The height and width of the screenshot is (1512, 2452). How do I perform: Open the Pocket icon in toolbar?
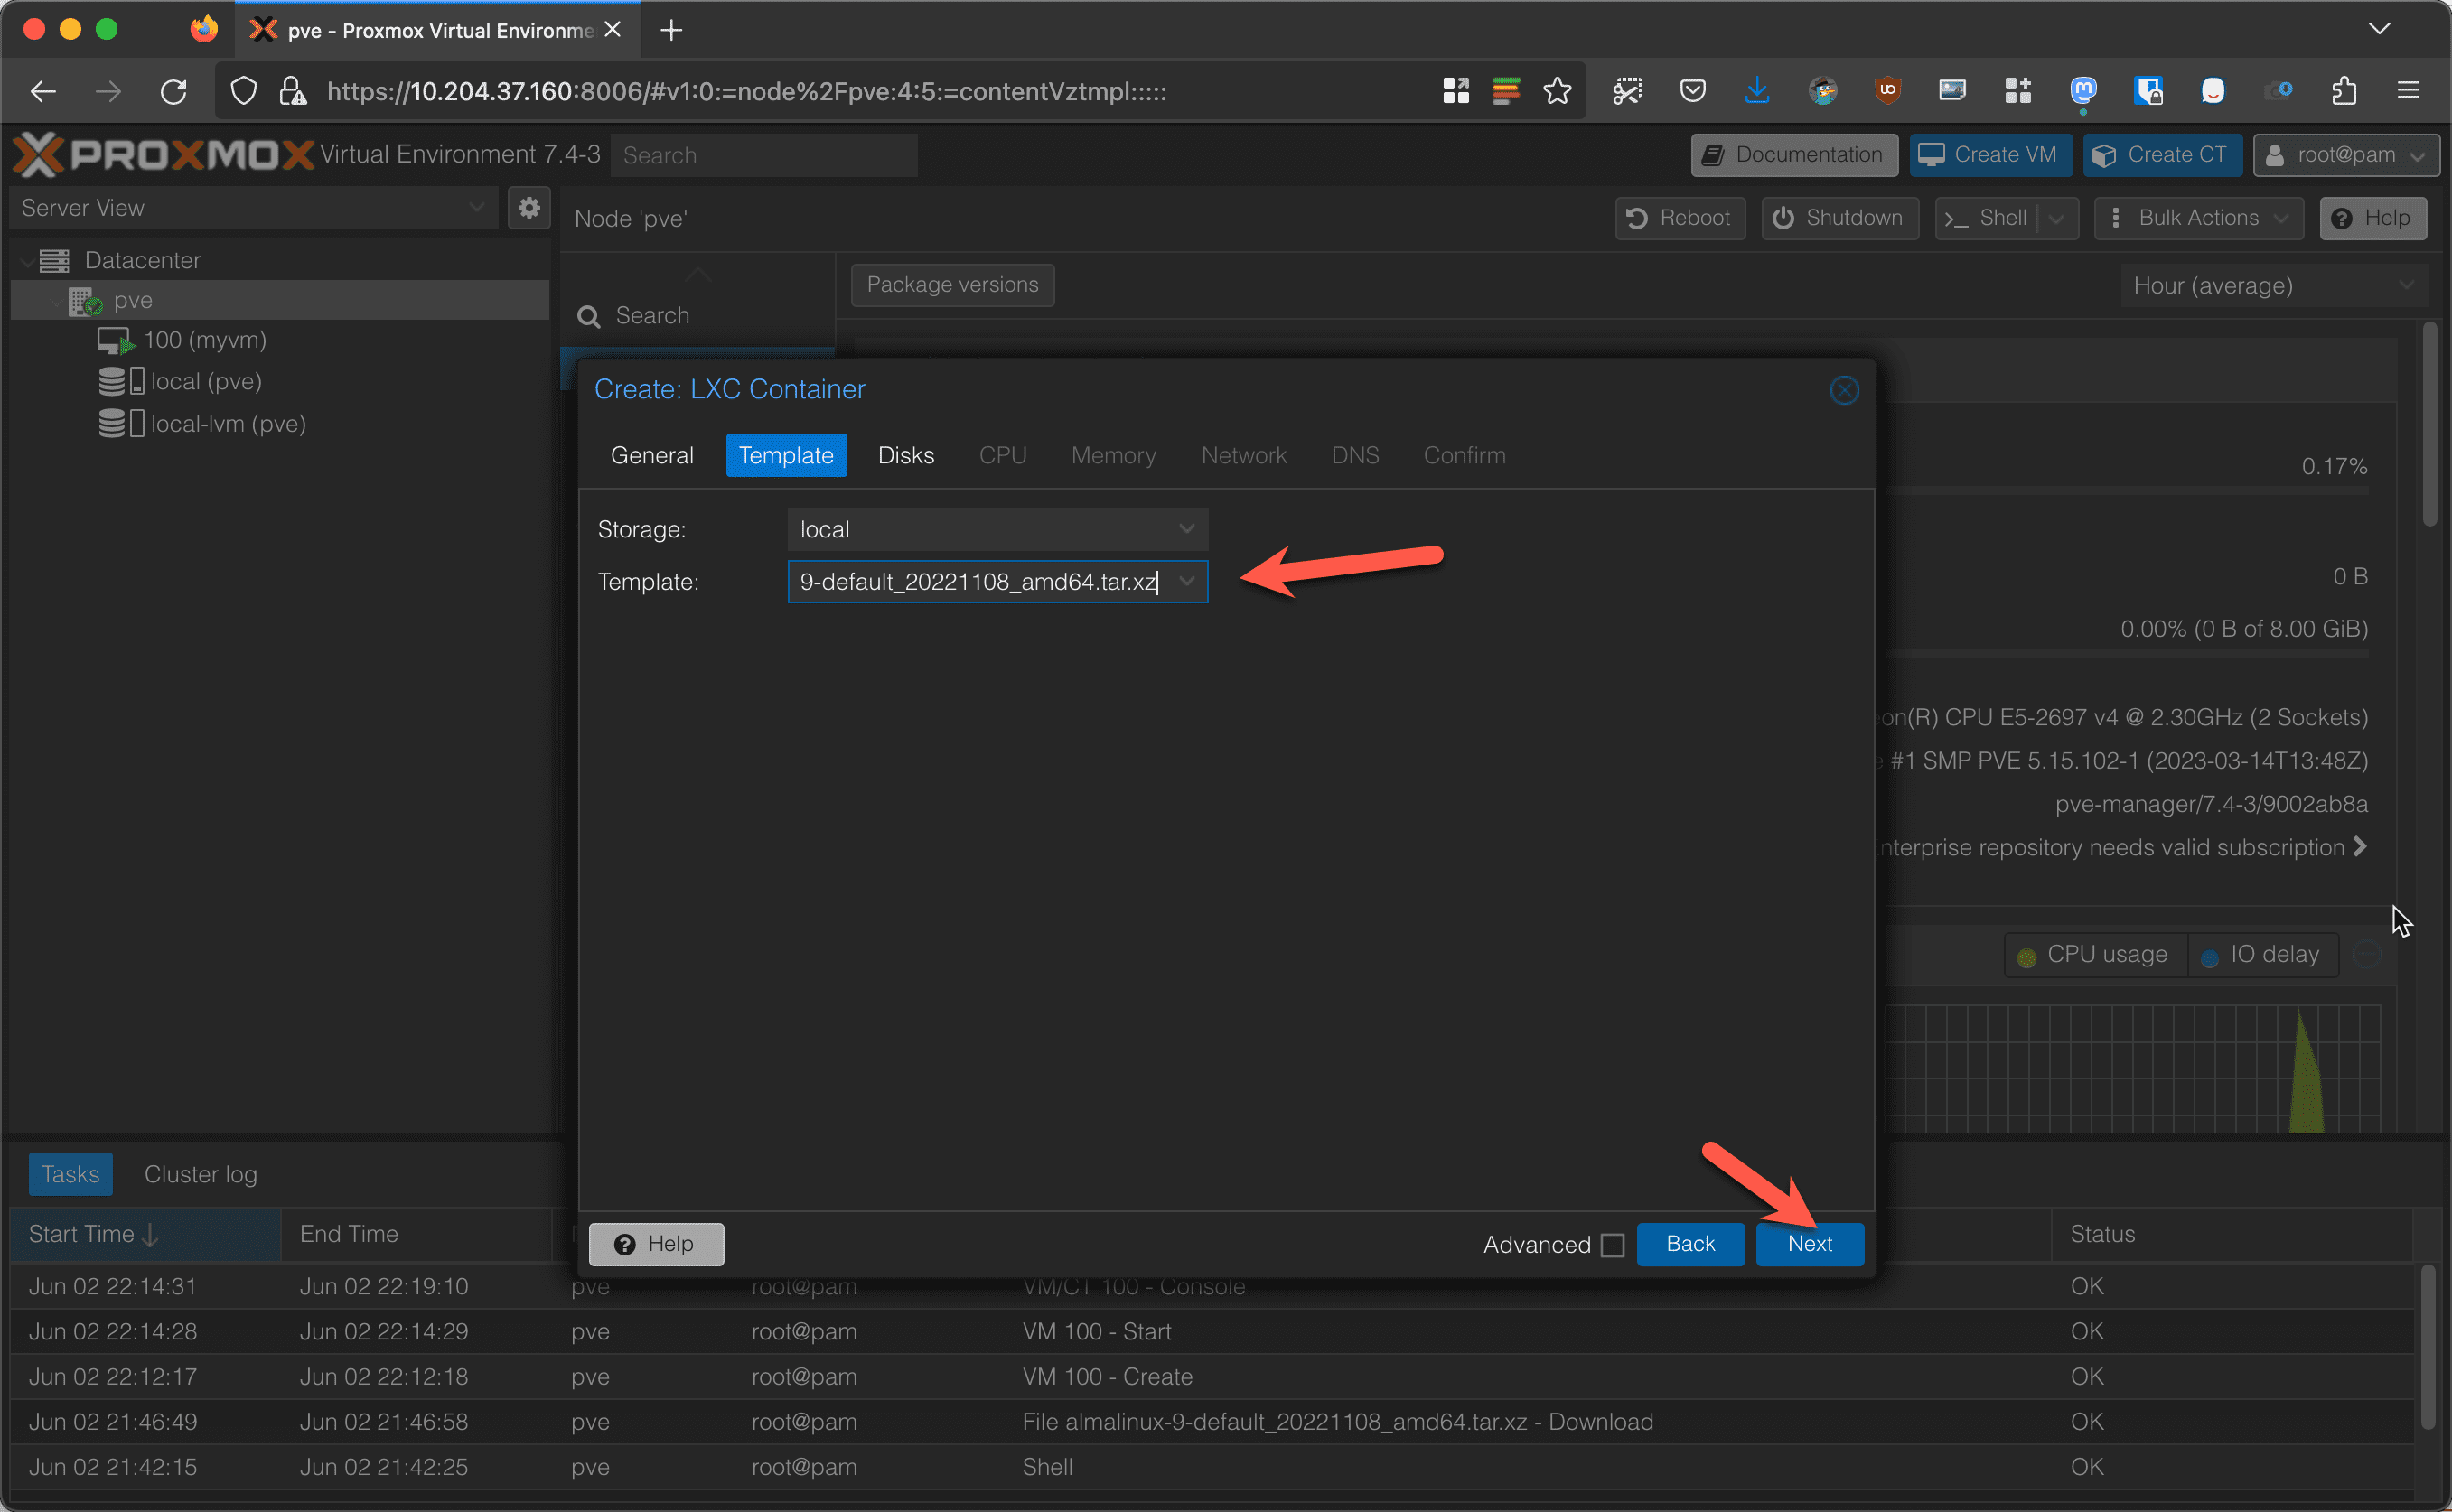tap(1692, 92)
